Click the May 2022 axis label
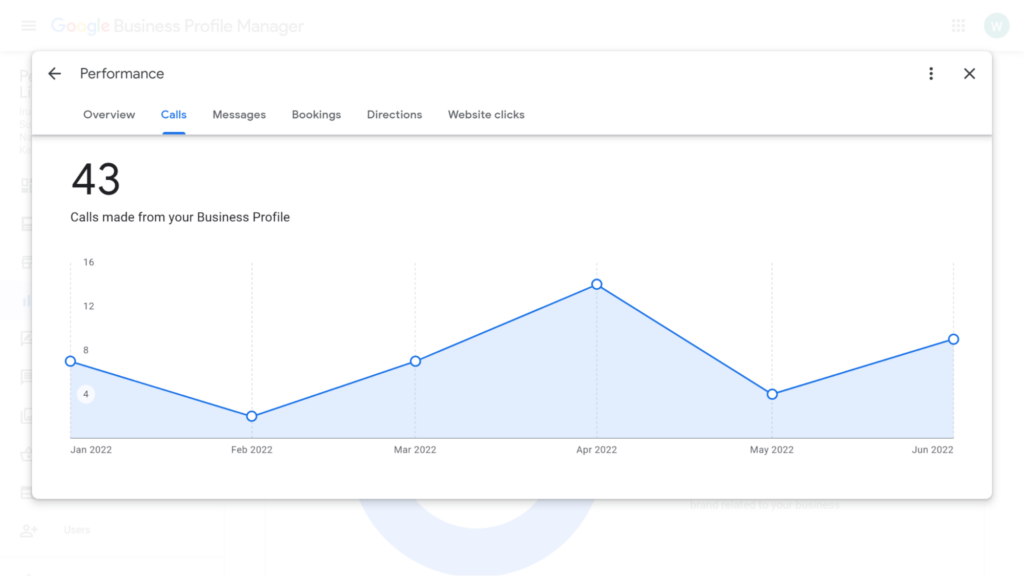The height and width of the screenshot is (576, 1024). pyautogui.click(x=771, y=449)
